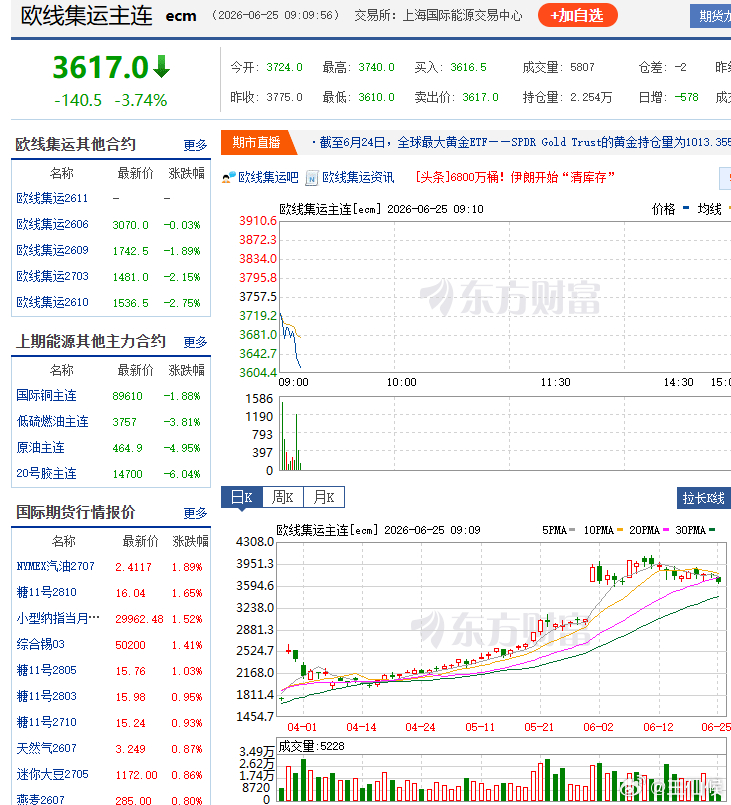
Task: Click the intraday price line chart
Action: tap(505, 297)
